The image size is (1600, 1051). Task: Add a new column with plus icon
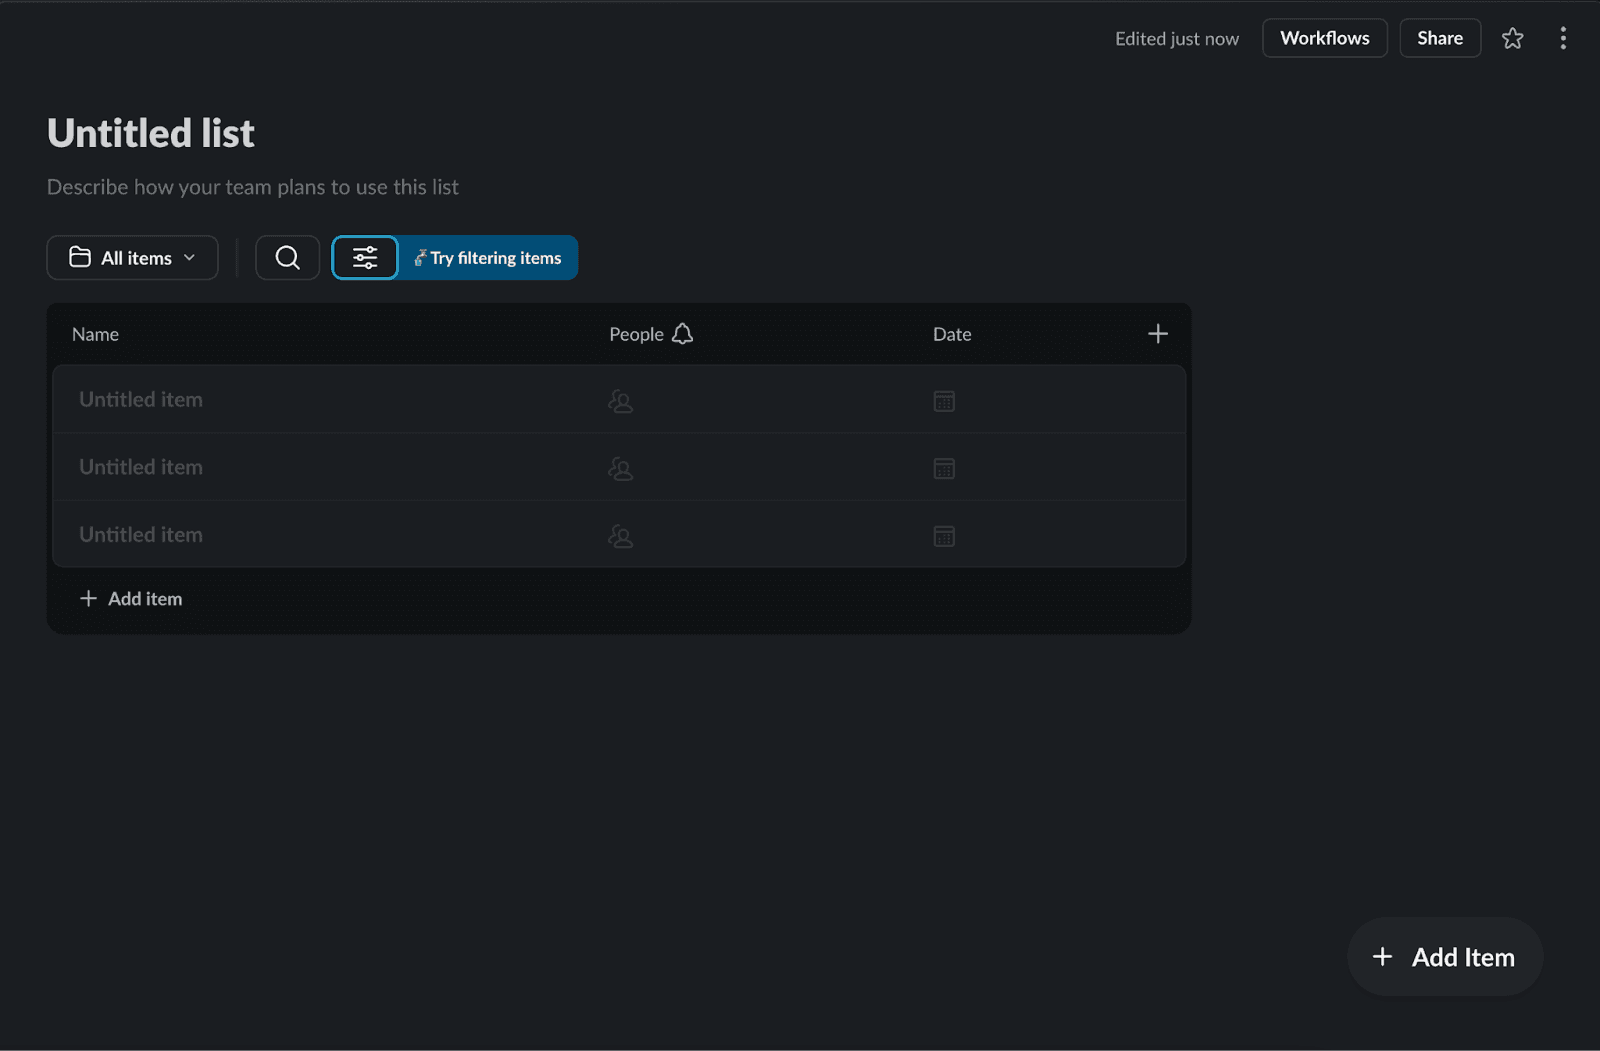click(1158, 334)
